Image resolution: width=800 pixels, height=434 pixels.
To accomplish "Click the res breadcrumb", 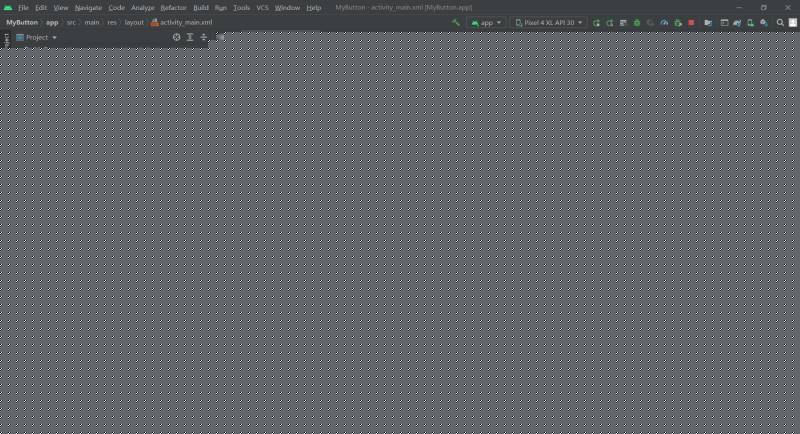I will [112, 22].
